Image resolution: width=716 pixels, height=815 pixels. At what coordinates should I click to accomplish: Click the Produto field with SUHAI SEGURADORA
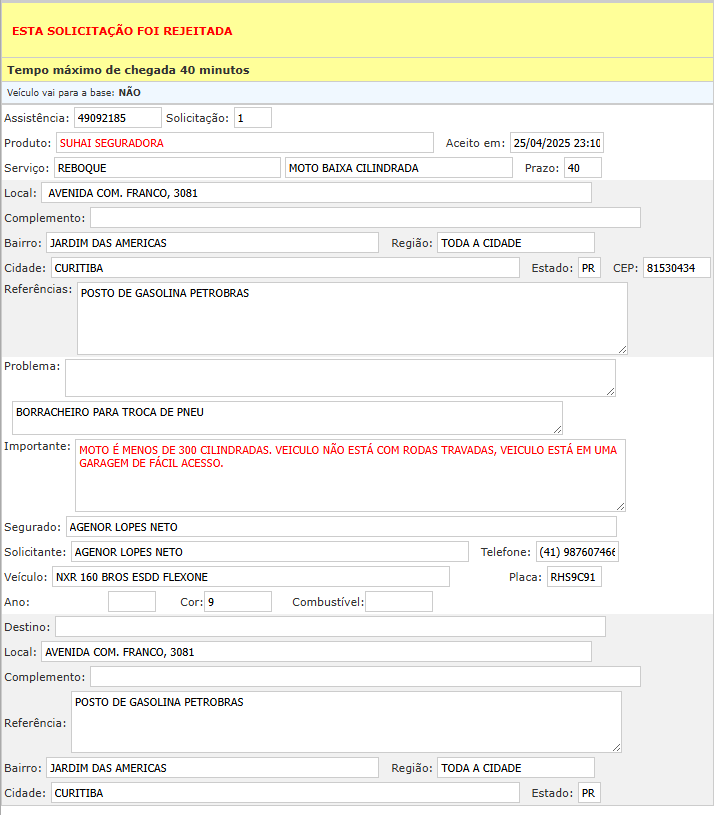coord(244,143)
